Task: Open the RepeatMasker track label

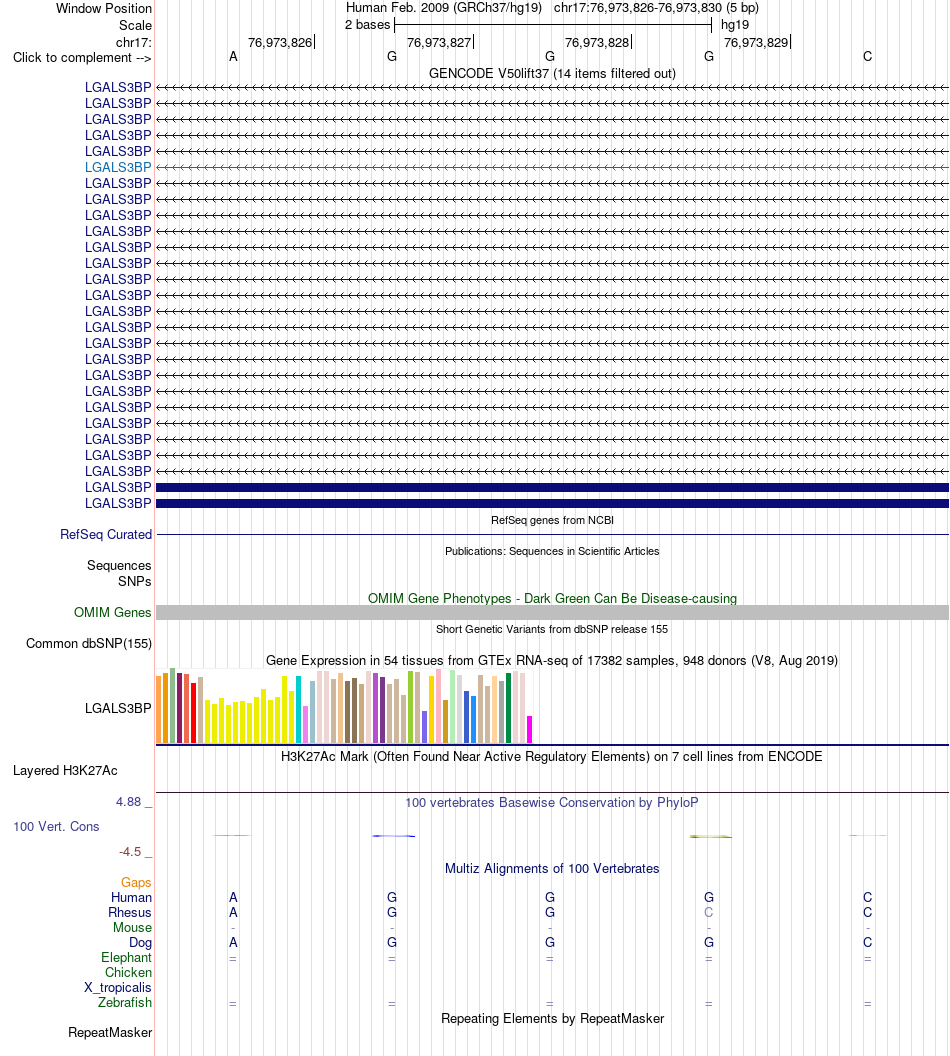Action: pyautogui.click(x=110, y=1032)
